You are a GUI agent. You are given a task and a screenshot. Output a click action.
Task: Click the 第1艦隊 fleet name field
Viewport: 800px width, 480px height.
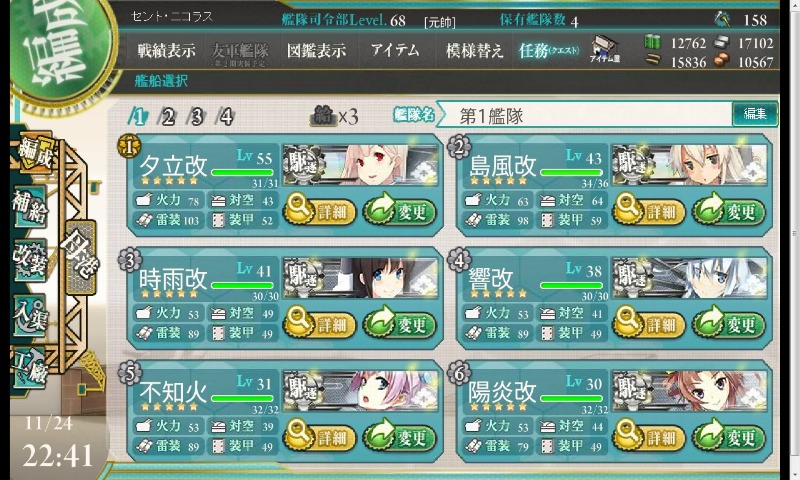coord(585,115)
